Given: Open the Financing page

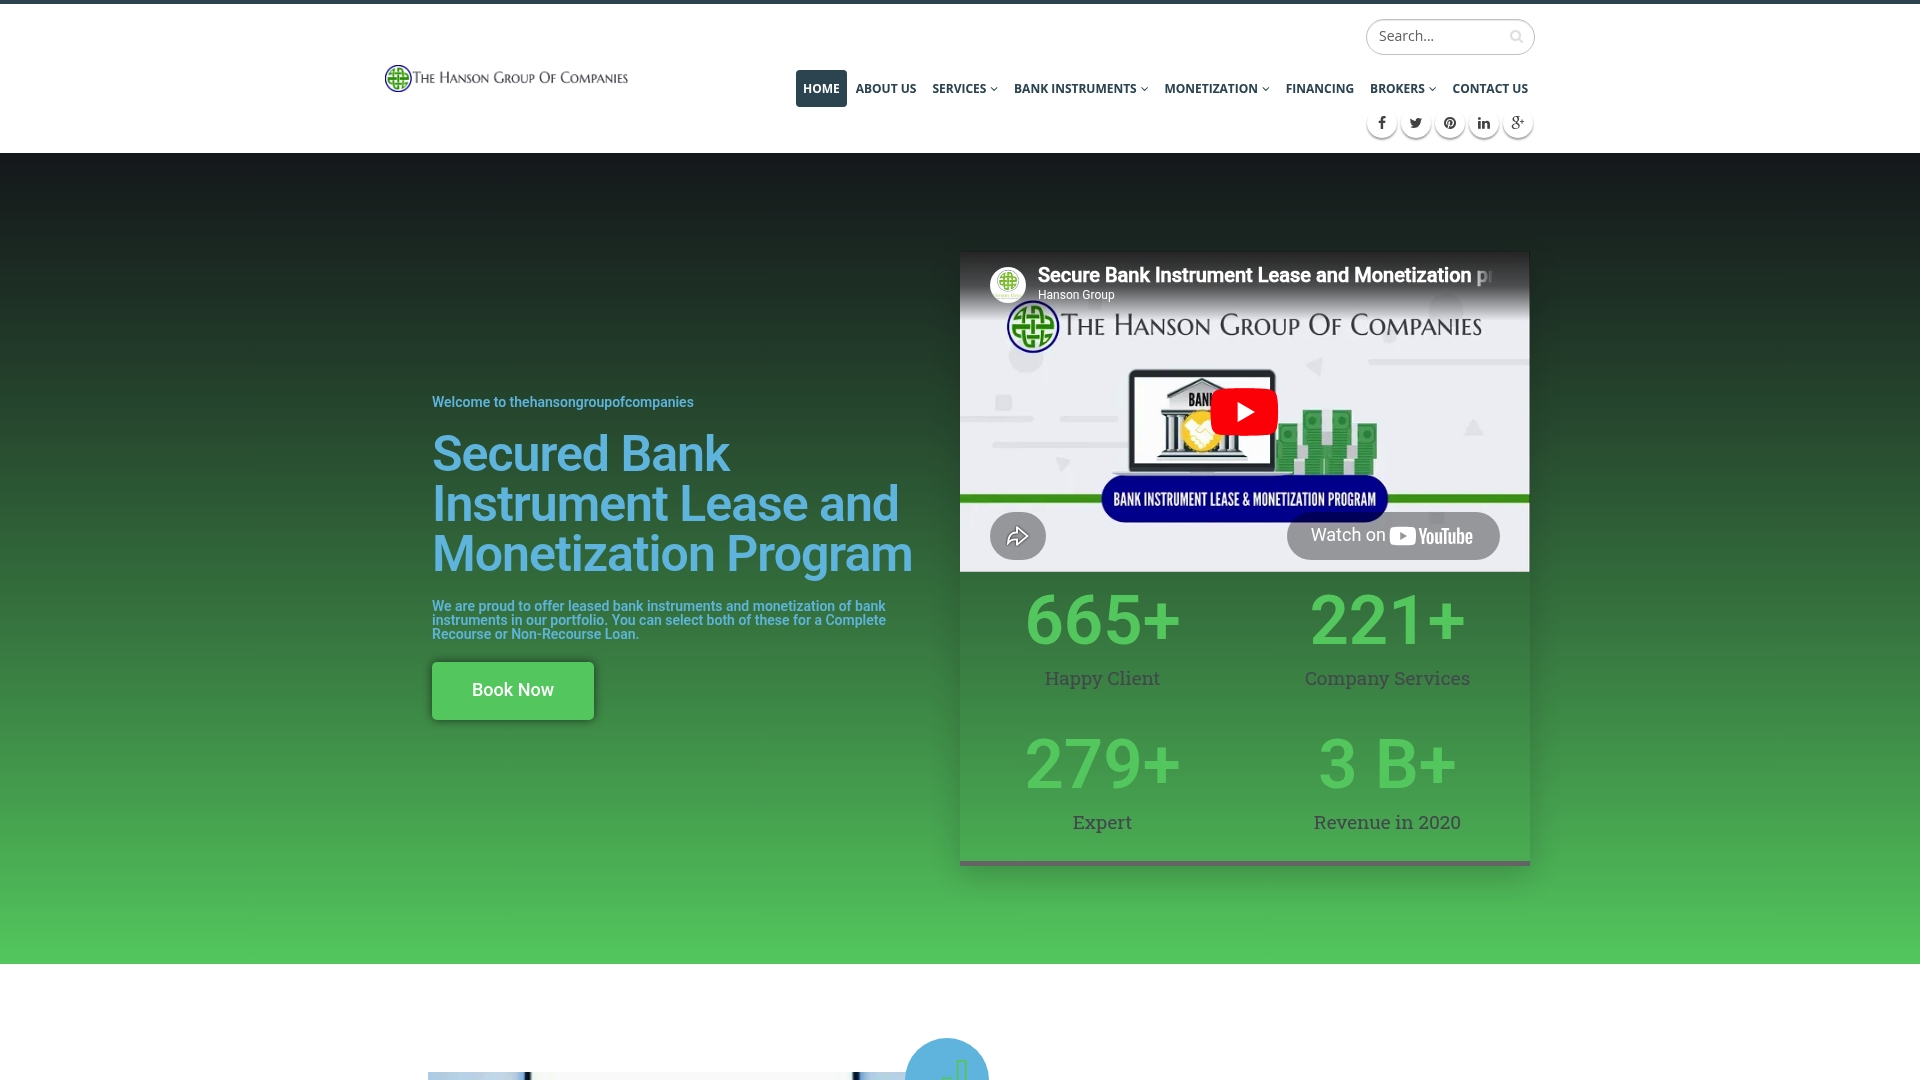Looking at the screenshot, I should [x=1319, y=89].
